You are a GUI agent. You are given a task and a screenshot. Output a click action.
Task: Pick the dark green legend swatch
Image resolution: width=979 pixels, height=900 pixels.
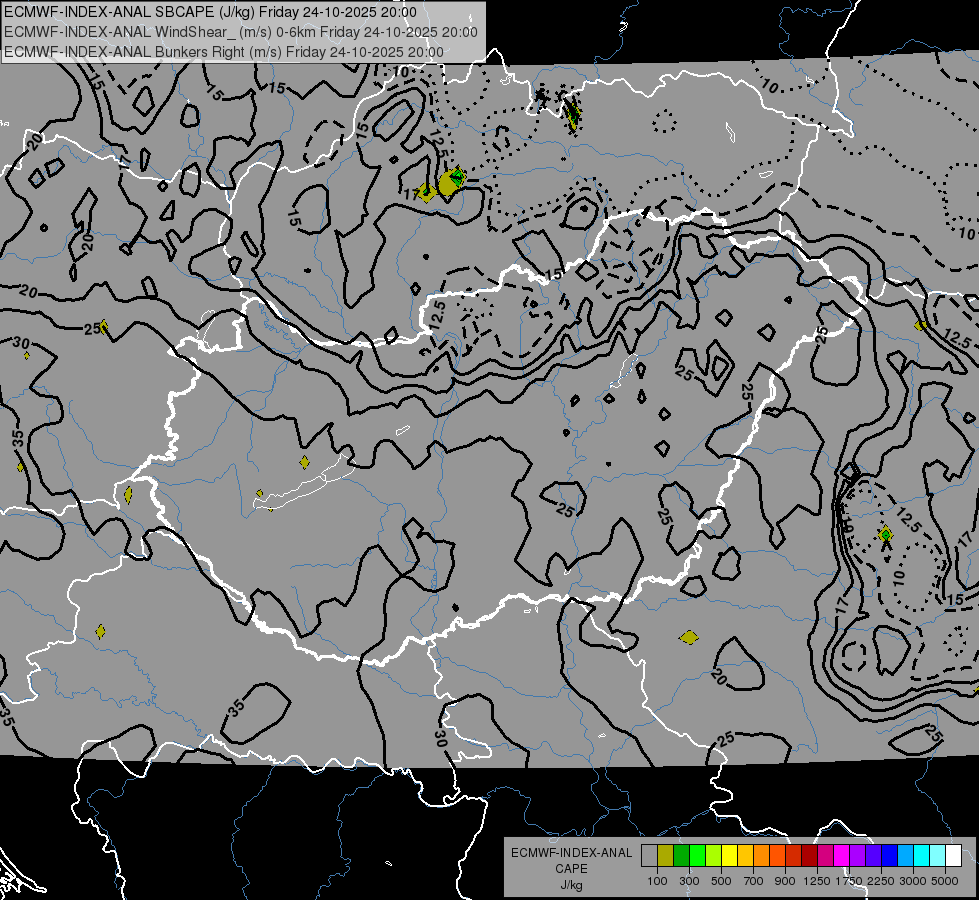click(682, 856)
